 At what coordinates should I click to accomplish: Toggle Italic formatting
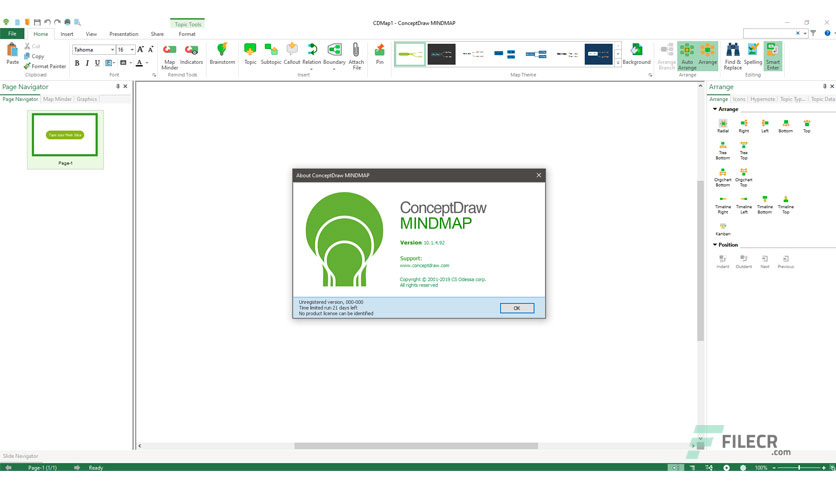[x=87, y=63]
